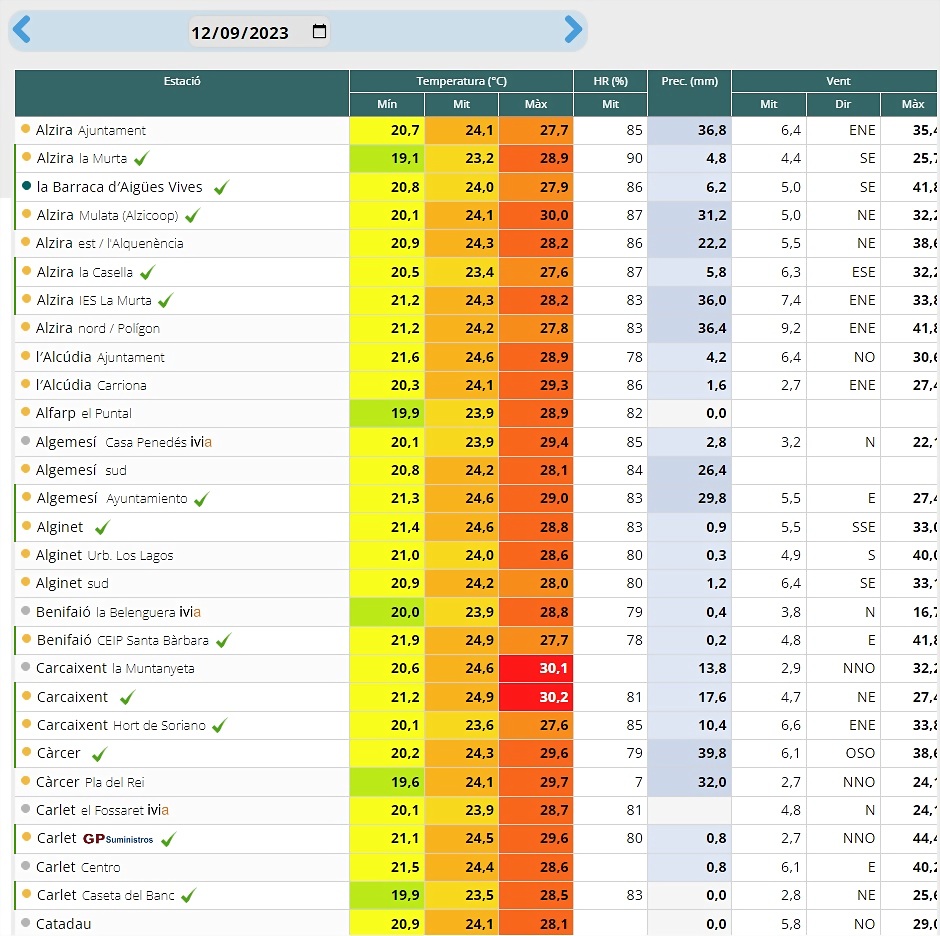This screenshot has height=936, width=940.
Task: Open Benifaió la Belenguera ivia station
Action: [x=118, y=612]
